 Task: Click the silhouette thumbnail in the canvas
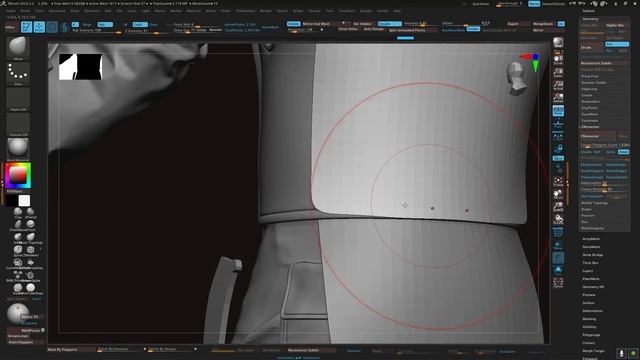[80, 67]
